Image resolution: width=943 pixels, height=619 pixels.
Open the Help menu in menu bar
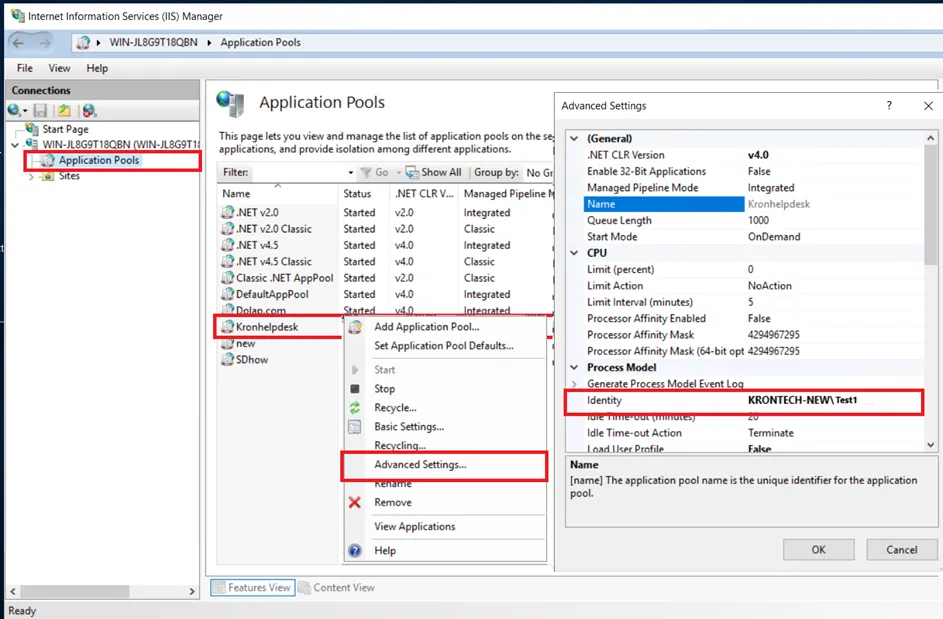pos(97,68)
